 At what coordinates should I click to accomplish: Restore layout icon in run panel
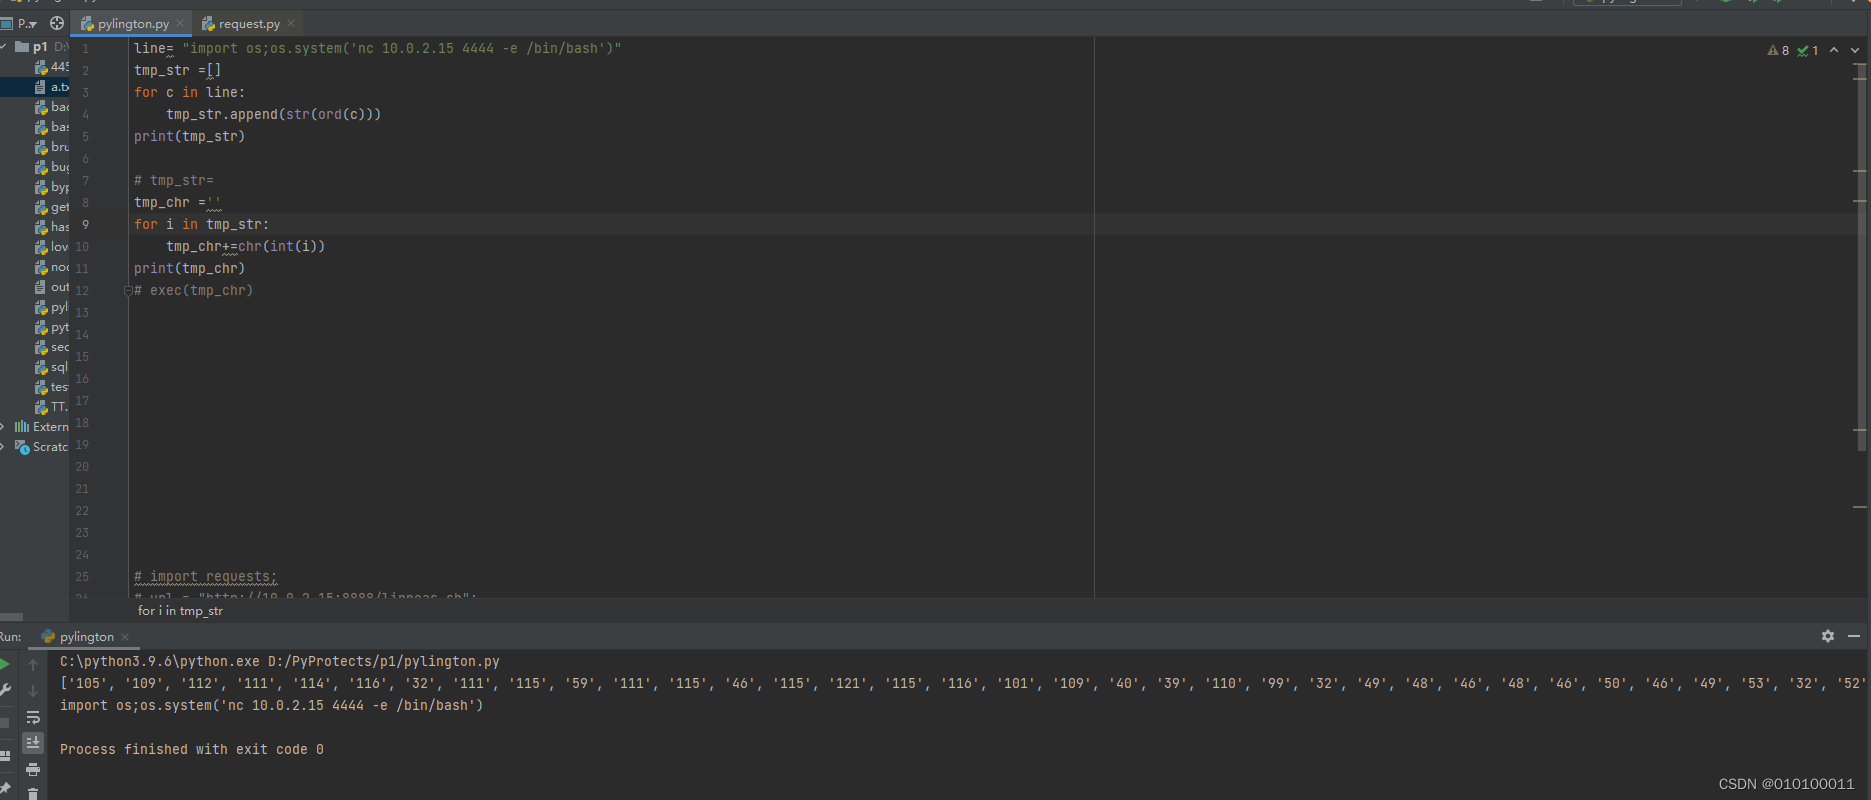(5, 756)
